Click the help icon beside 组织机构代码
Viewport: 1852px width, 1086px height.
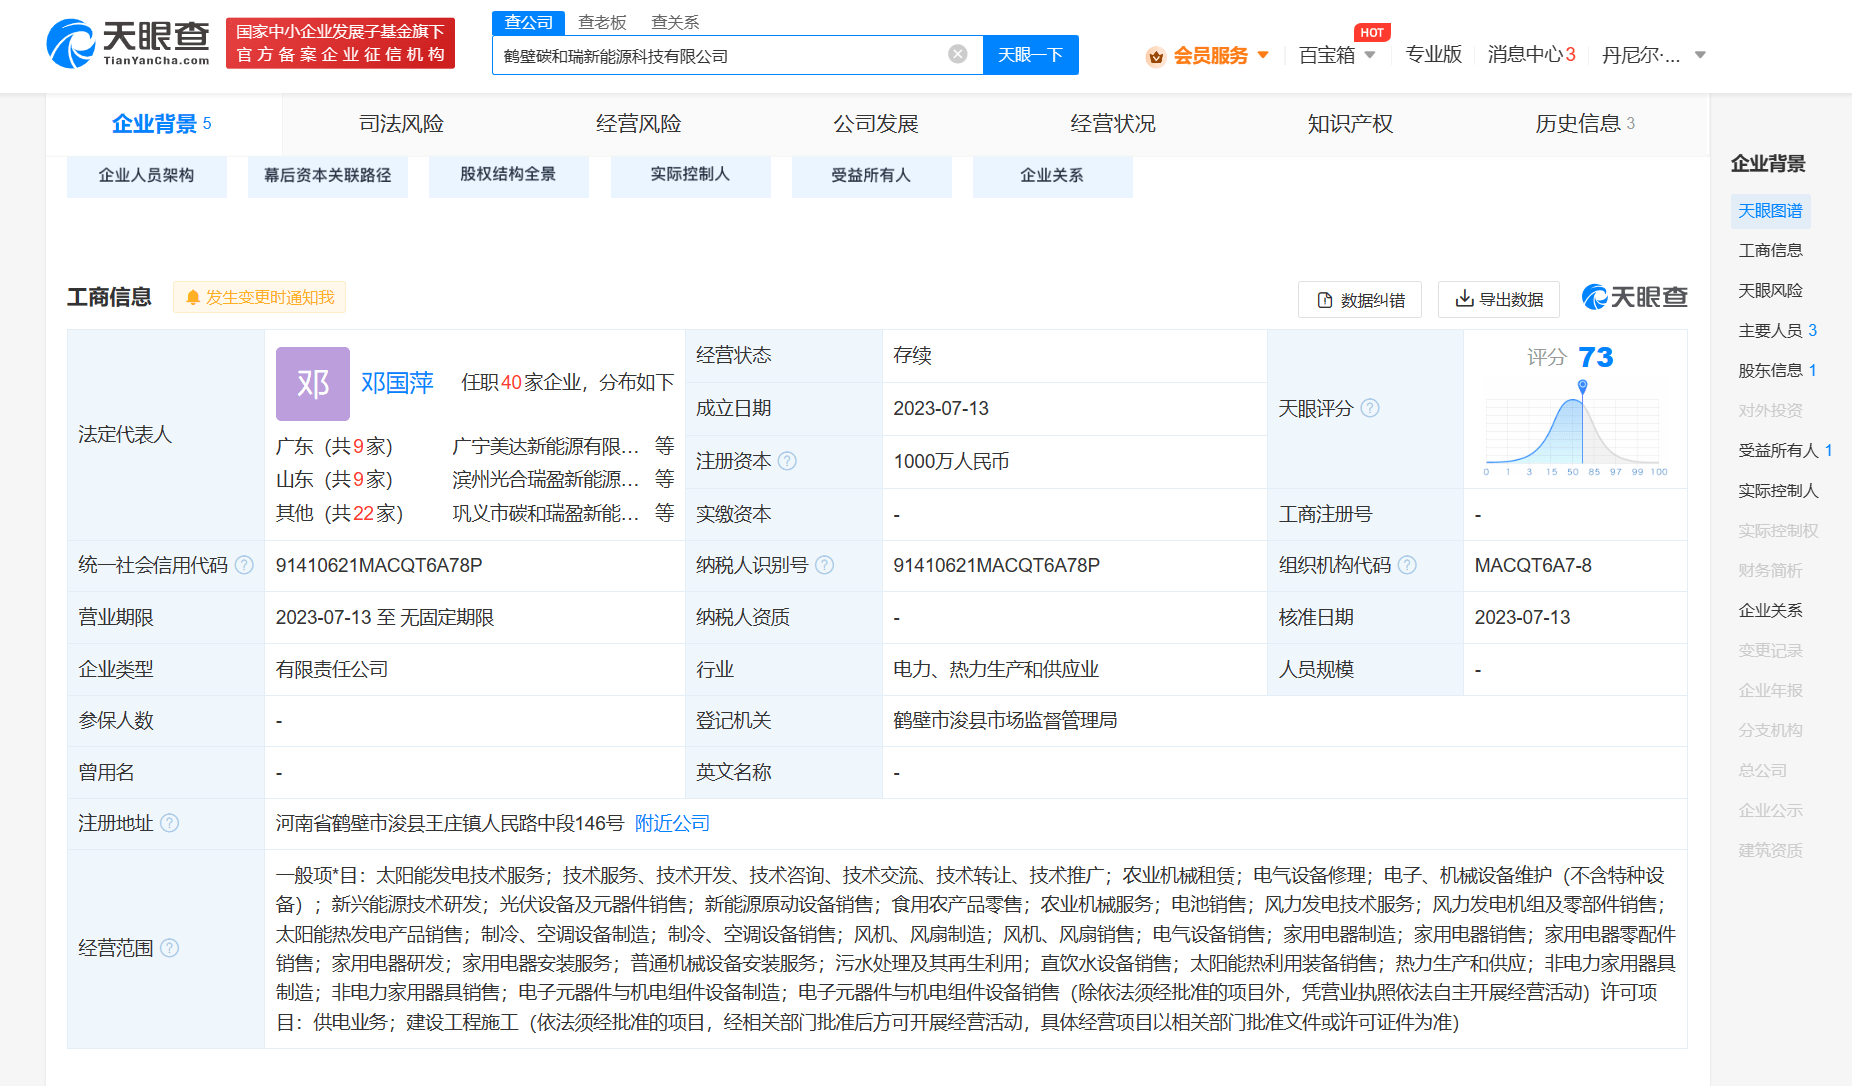point(1407,565)
